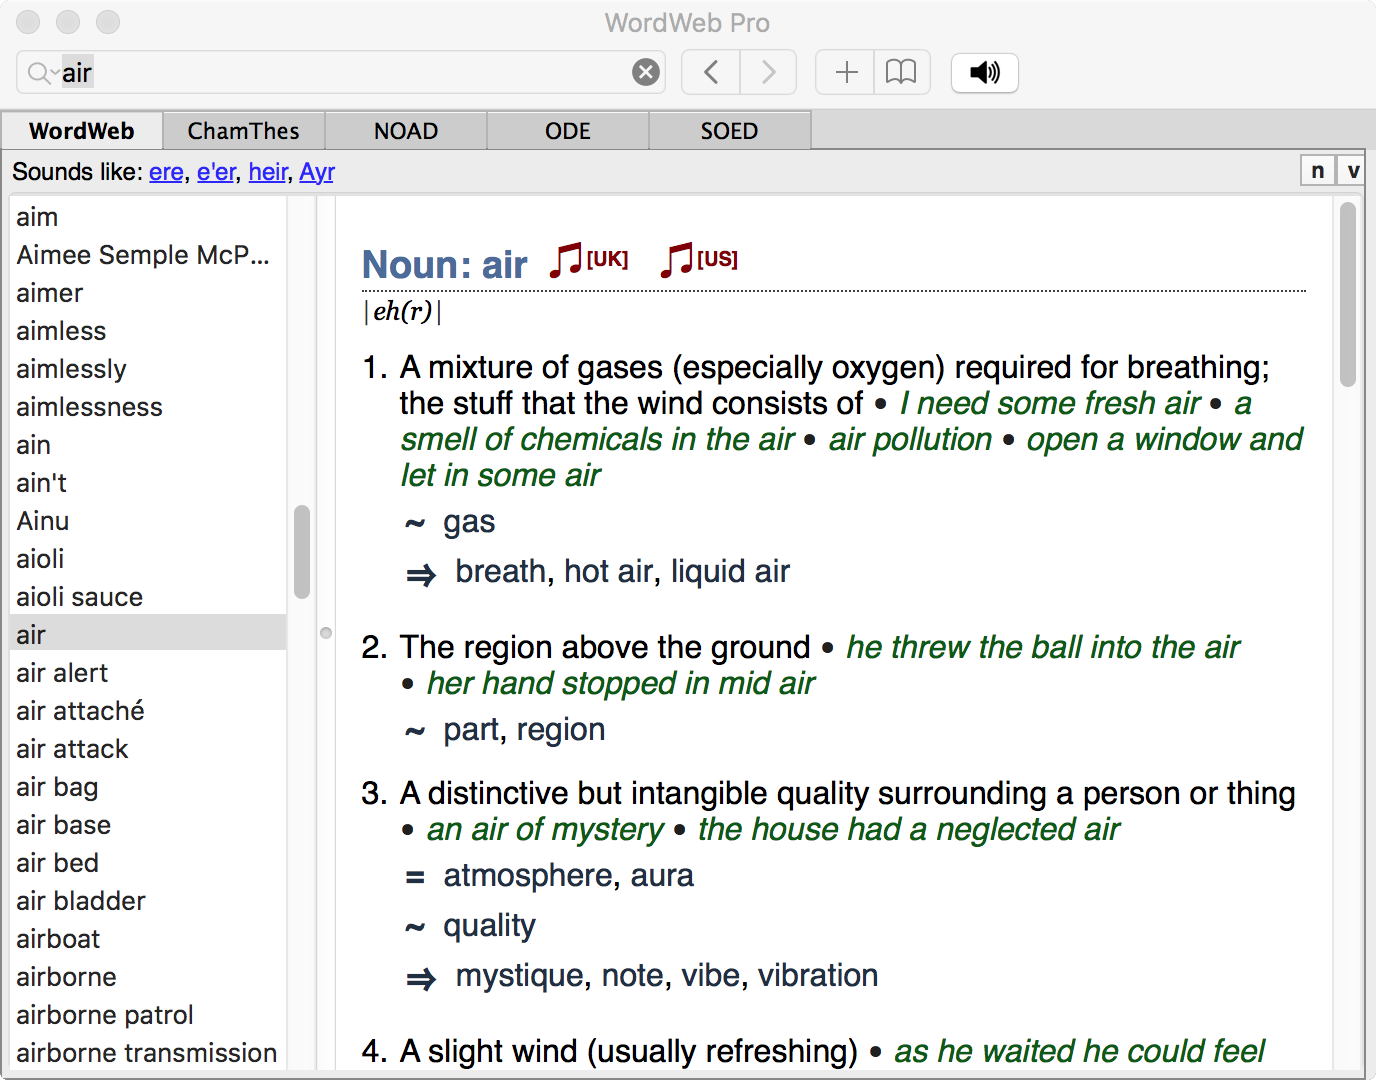Open the NOAD dictionary tab

pos(405,130)
